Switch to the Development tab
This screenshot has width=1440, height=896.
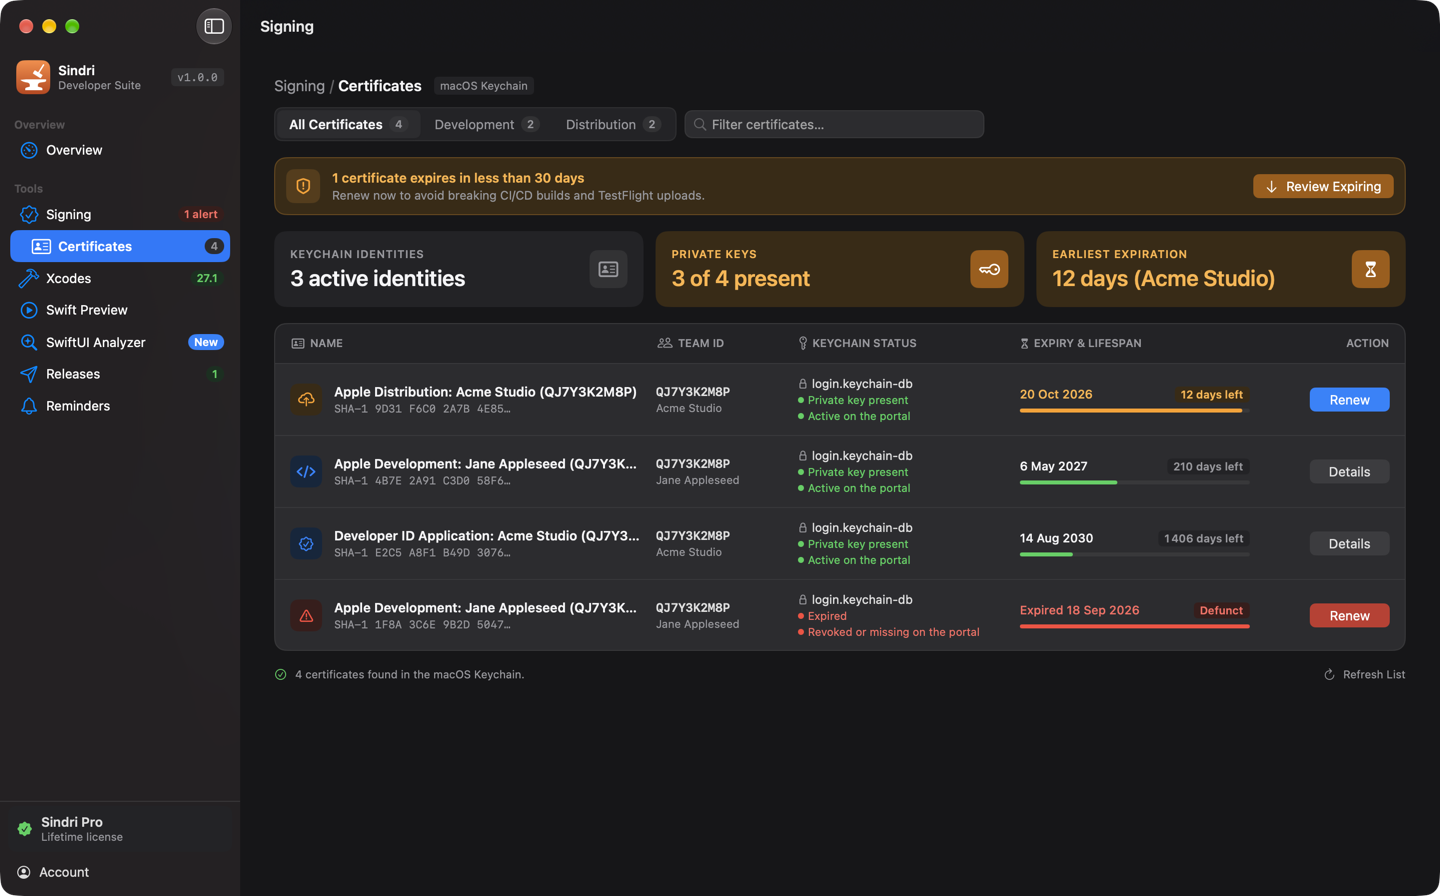[486, 124]
